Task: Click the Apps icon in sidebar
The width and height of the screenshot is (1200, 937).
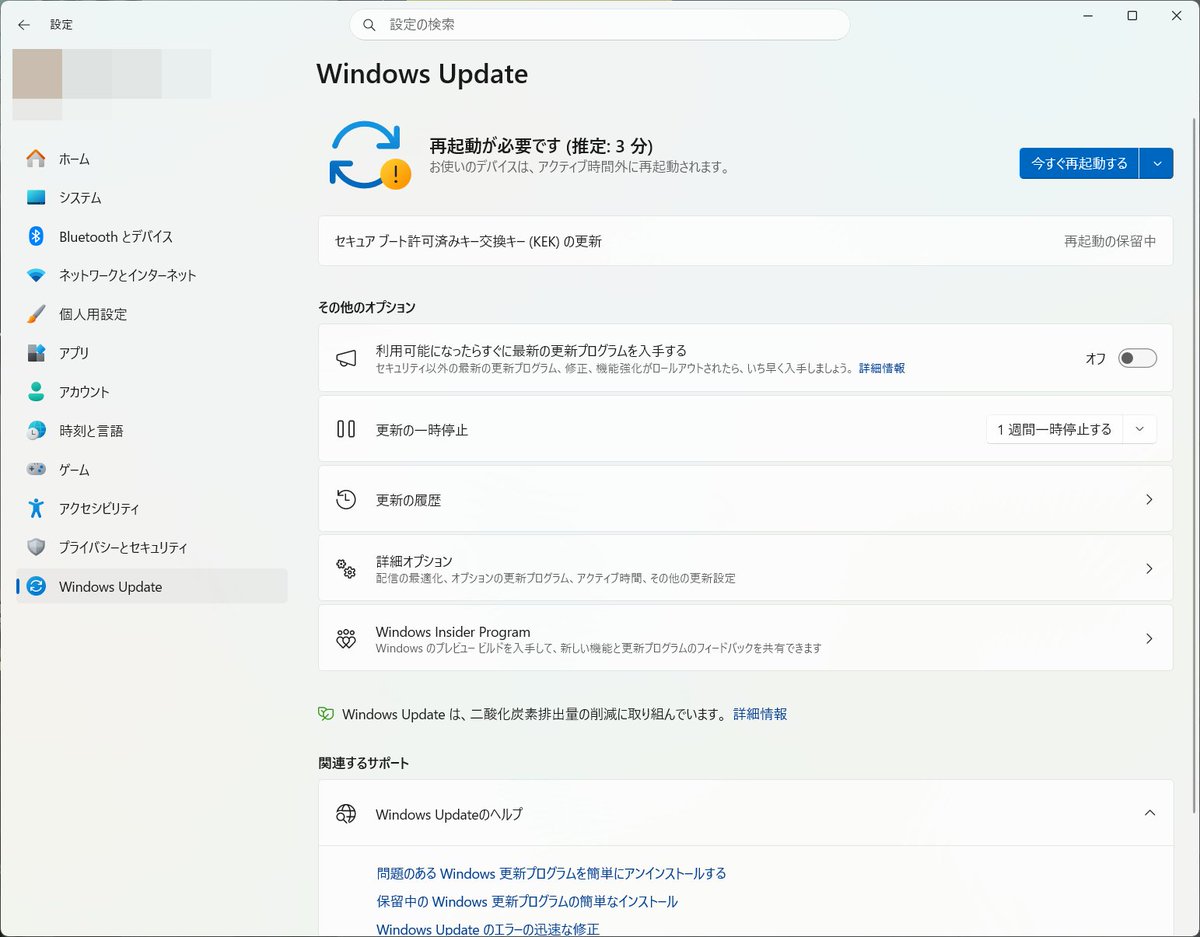Action: point(36,353)
